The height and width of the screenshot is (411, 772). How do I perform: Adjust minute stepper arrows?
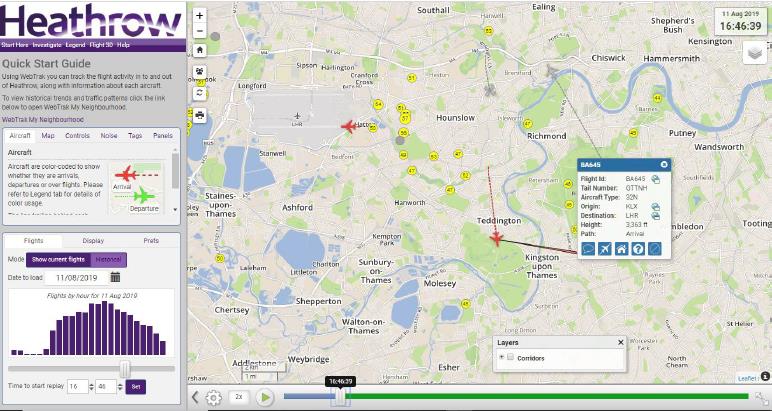pos(120,387)
